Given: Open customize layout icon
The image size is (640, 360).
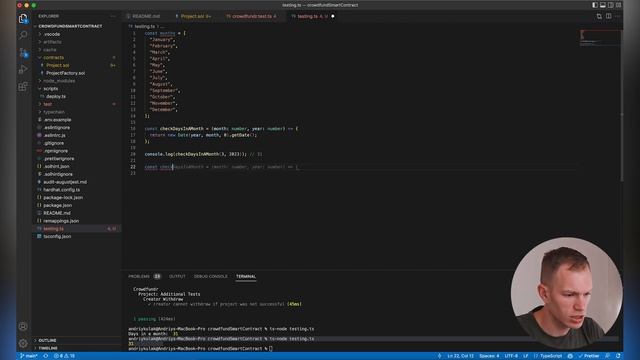Looking at the screenshot, I should pyautogui.click(x=619, y=5).
